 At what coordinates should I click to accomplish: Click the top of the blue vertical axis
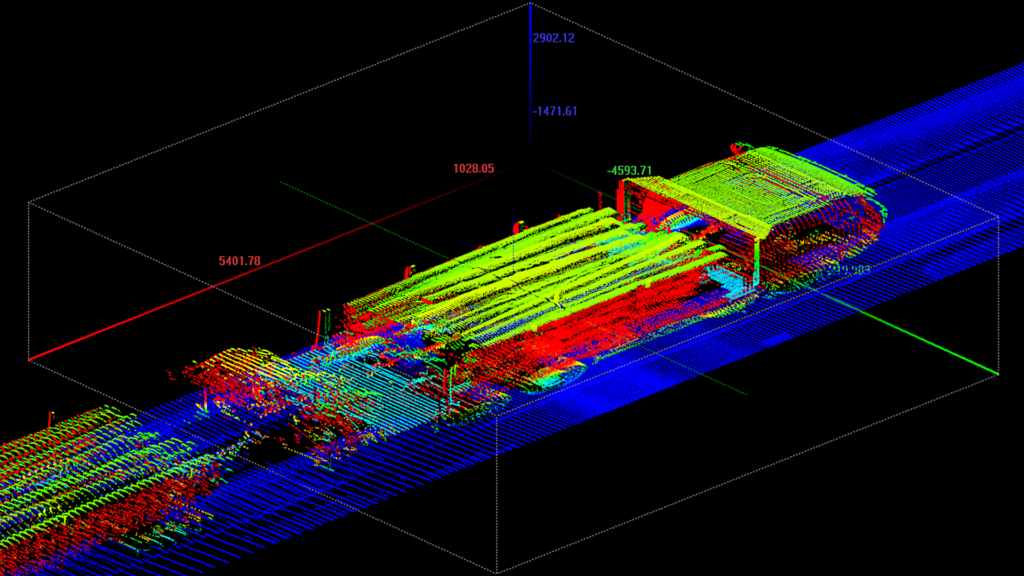pos(530,6)
